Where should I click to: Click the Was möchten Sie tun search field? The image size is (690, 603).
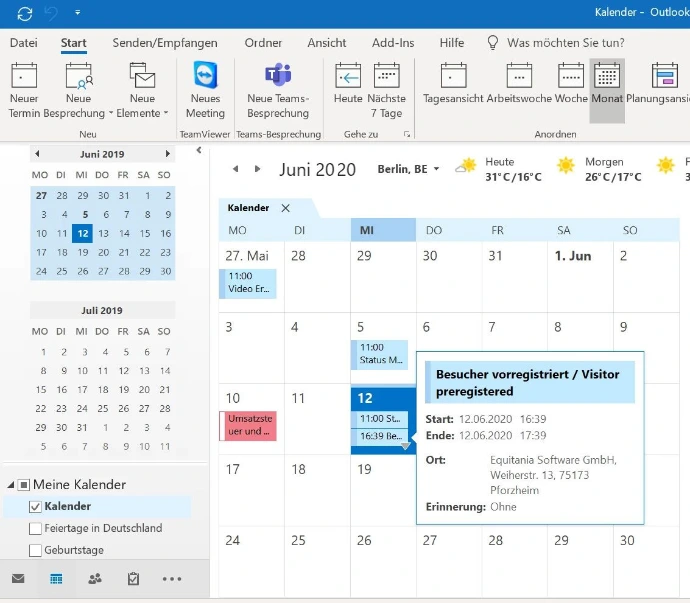coord(566,43)
